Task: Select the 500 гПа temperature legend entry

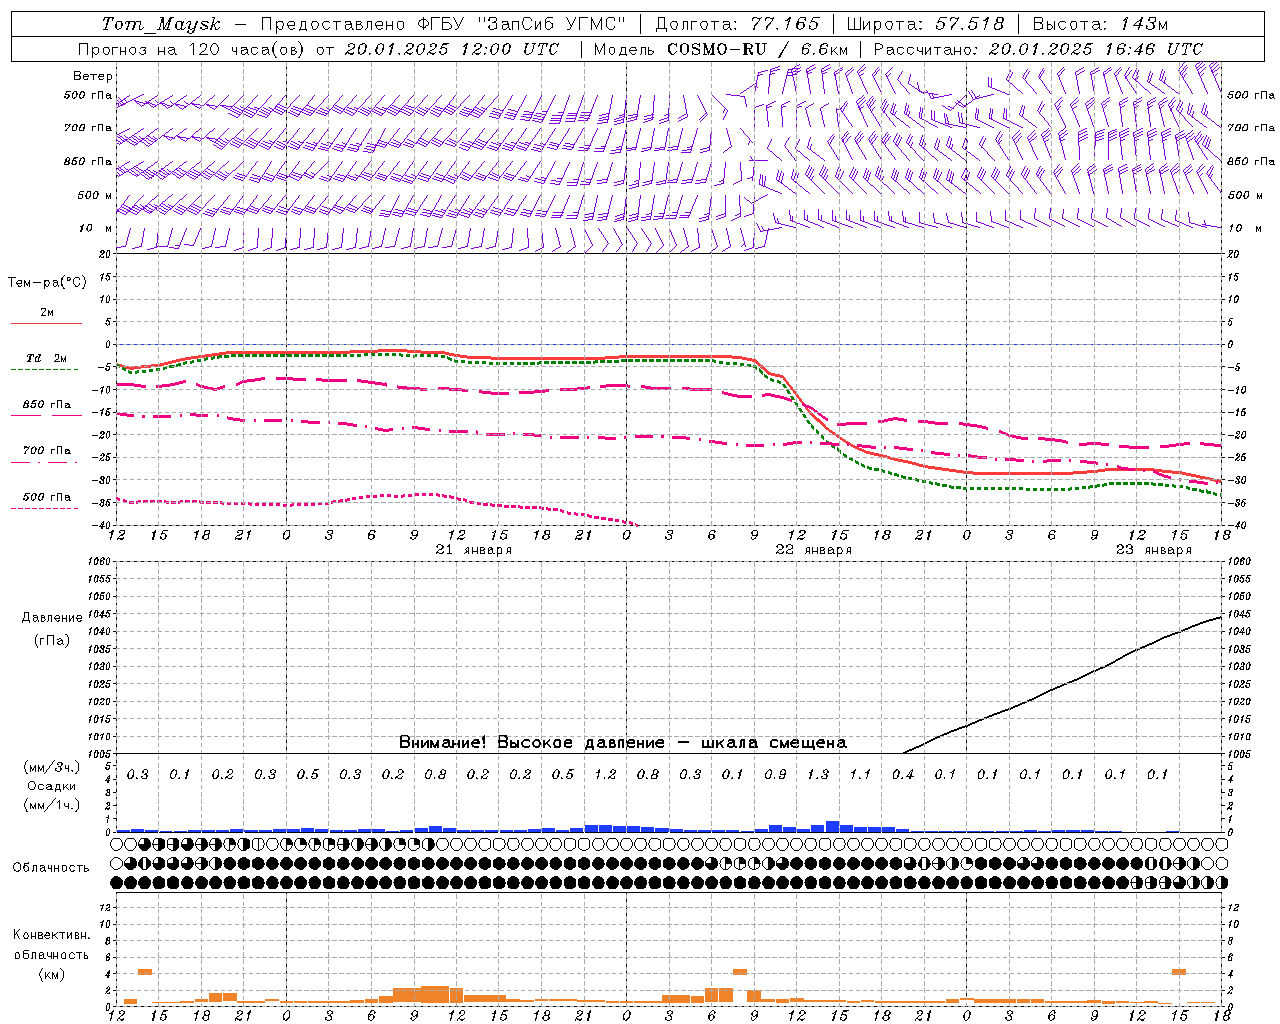Action: coord(47,496)
